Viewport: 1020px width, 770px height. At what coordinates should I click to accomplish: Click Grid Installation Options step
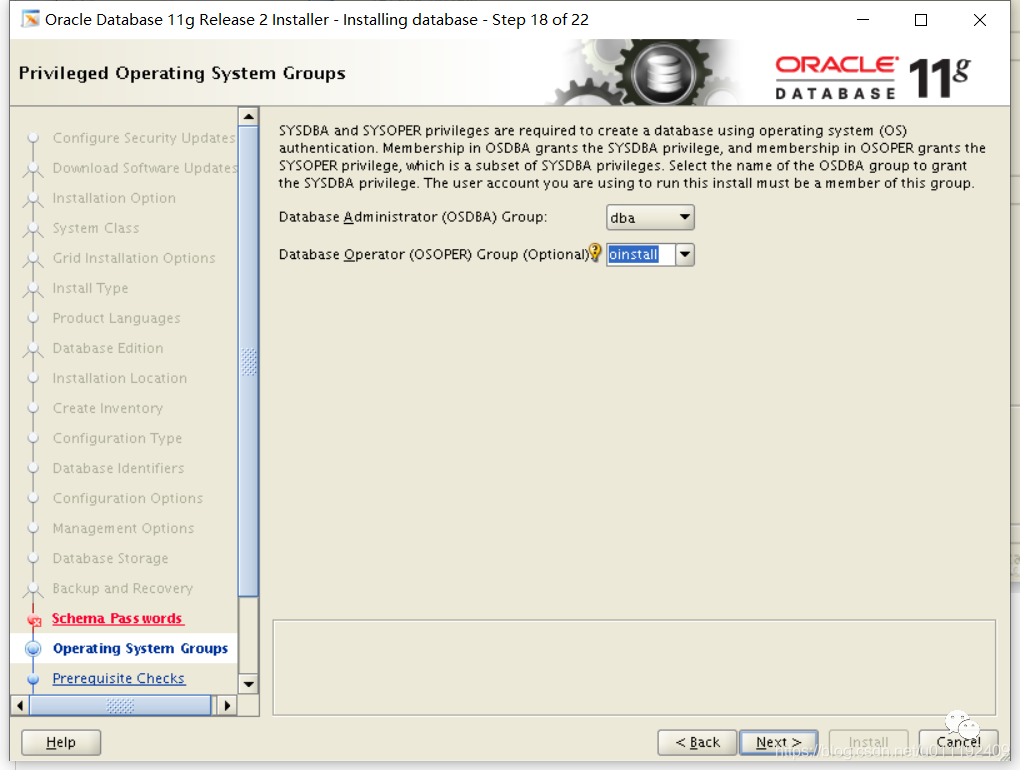pos(133,258)
